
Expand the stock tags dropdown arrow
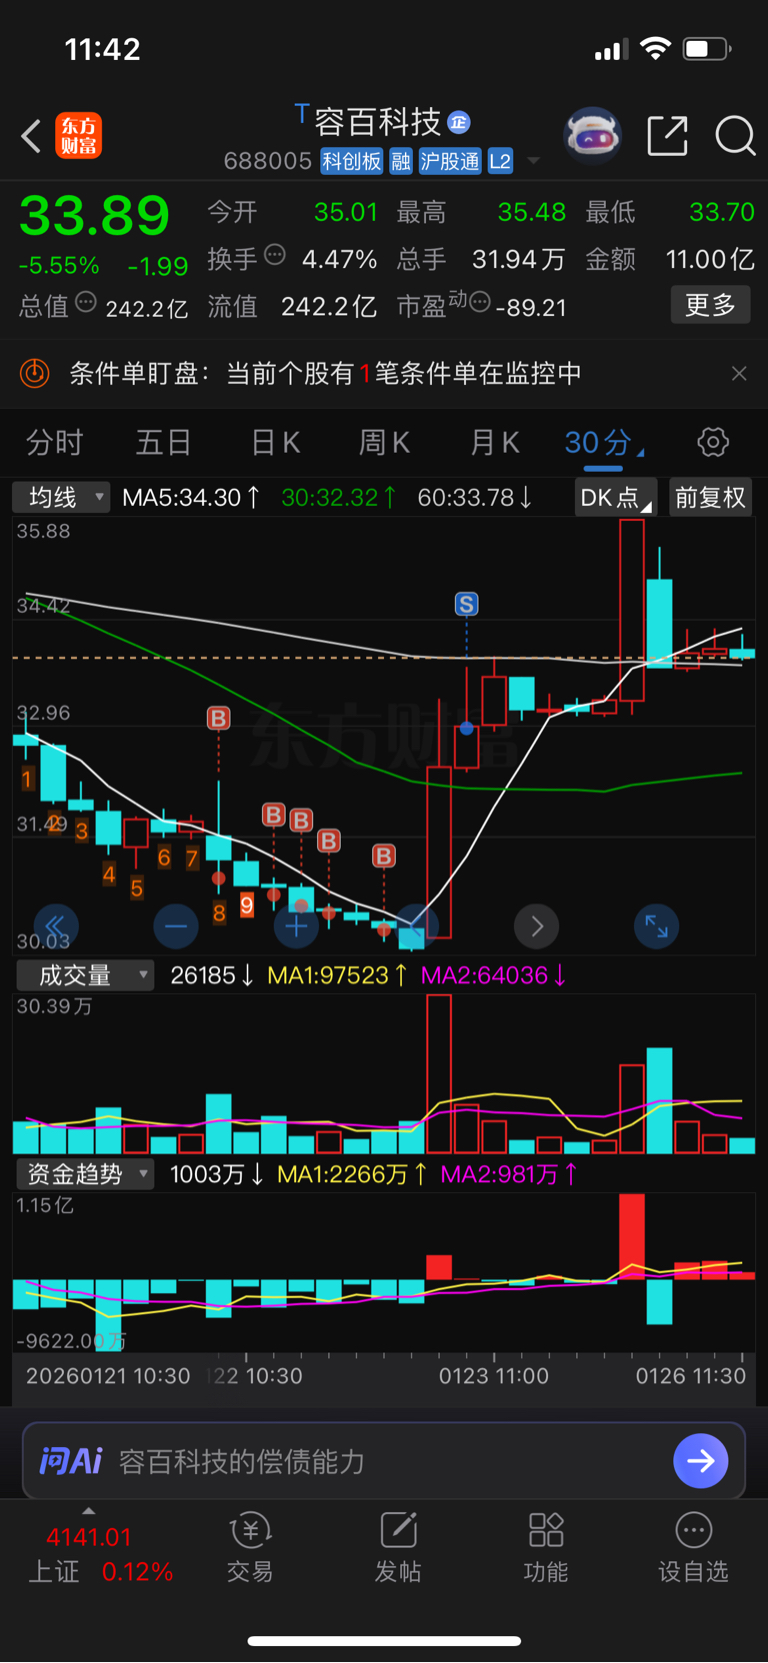534,161
